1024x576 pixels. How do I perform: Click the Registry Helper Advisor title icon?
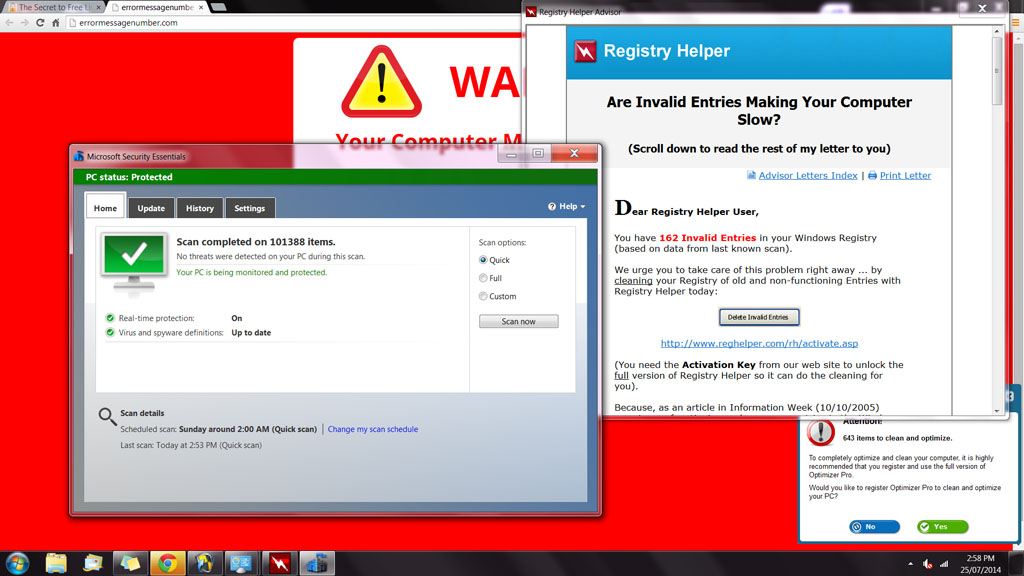click(531, 12)
